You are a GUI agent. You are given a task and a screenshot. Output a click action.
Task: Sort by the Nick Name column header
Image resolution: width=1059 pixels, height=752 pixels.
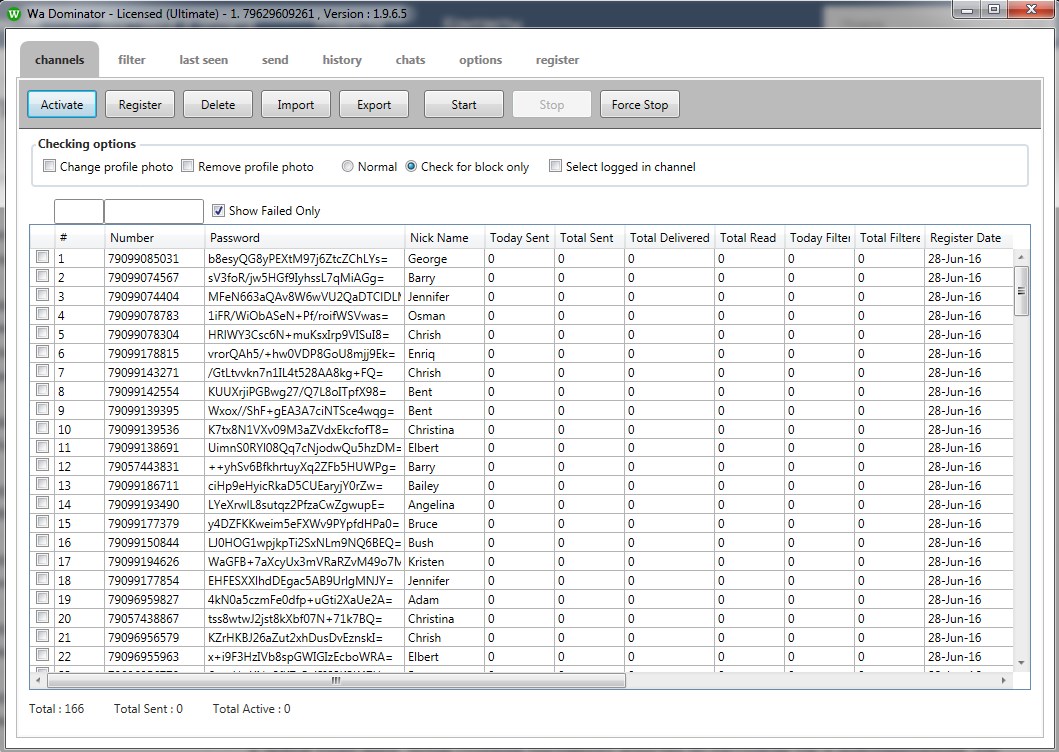click(438, 238)
